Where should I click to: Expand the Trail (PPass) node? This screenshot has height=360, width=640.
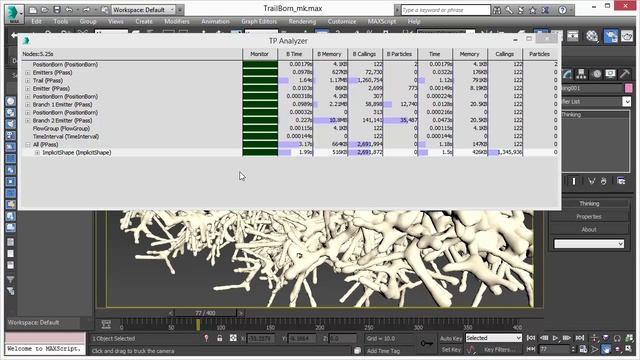pos(28,80)
